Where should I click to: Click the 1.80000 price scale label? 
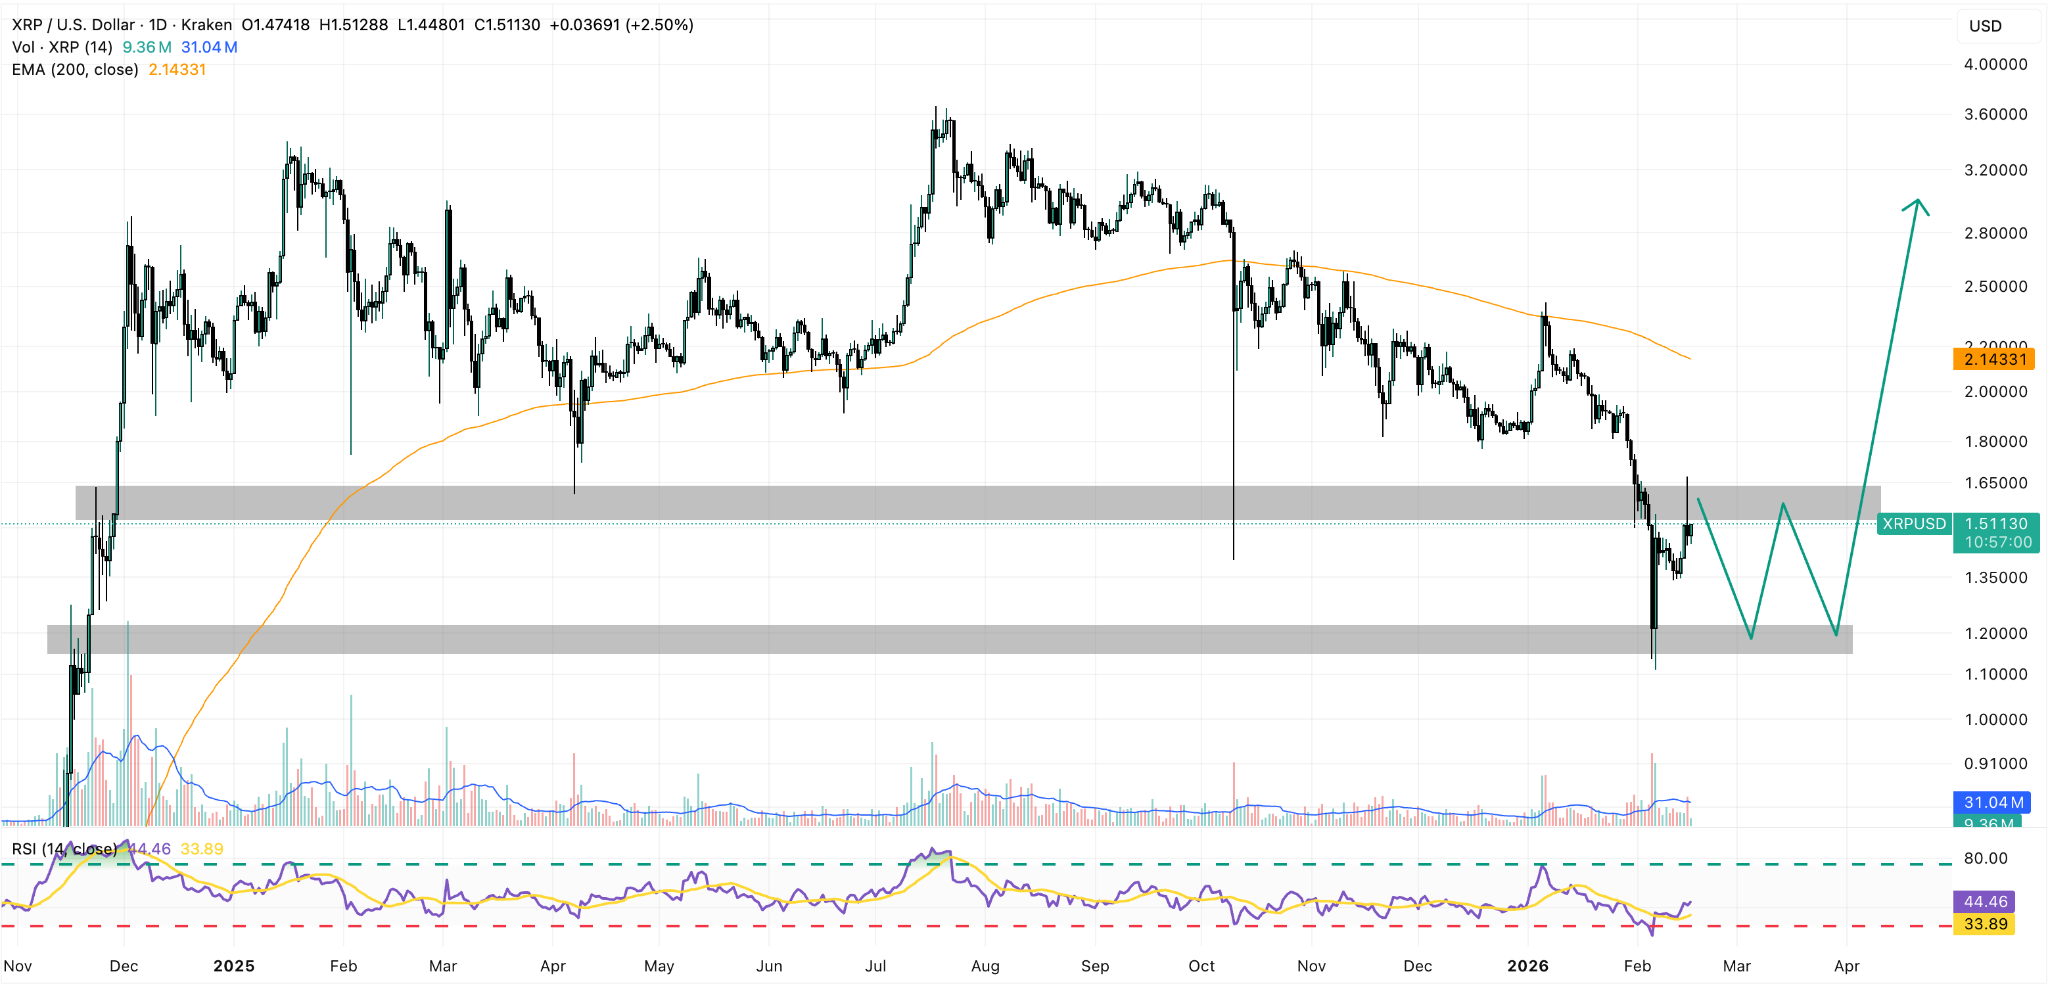coord(1996,441)
